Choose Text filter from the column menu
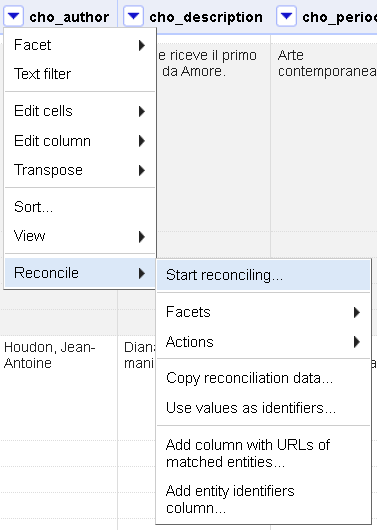Screen dimensions: 377x530 [80, 74]
